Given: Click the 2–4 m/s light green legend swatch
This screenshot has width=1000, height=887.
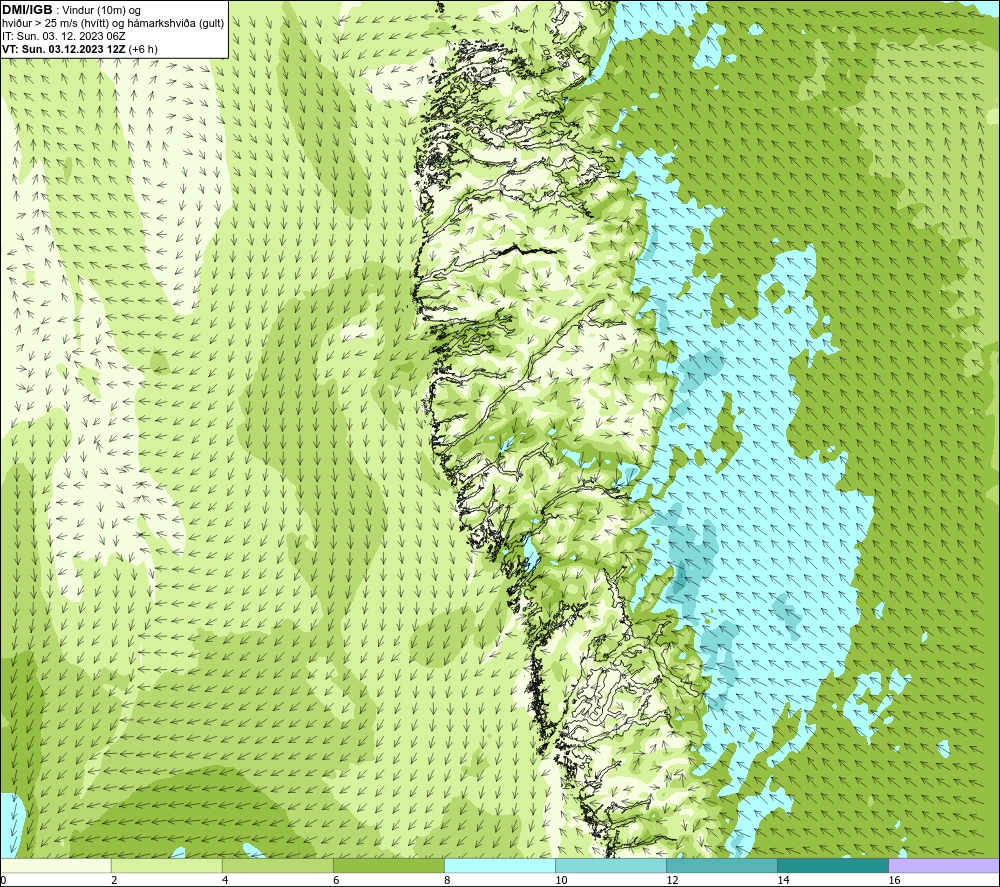Looking at the screenshot, I should click(x=167, y=865).
